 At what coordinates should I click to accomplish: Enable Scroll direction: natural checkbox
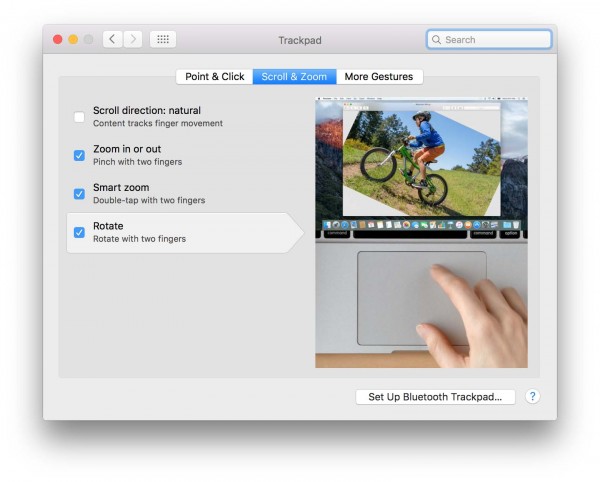tap(79, 117)
